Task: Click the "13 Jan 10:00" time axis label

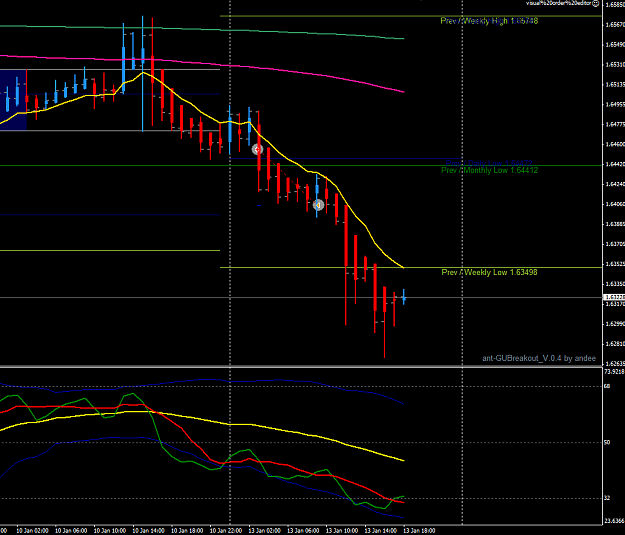Action: coord(342,531)
